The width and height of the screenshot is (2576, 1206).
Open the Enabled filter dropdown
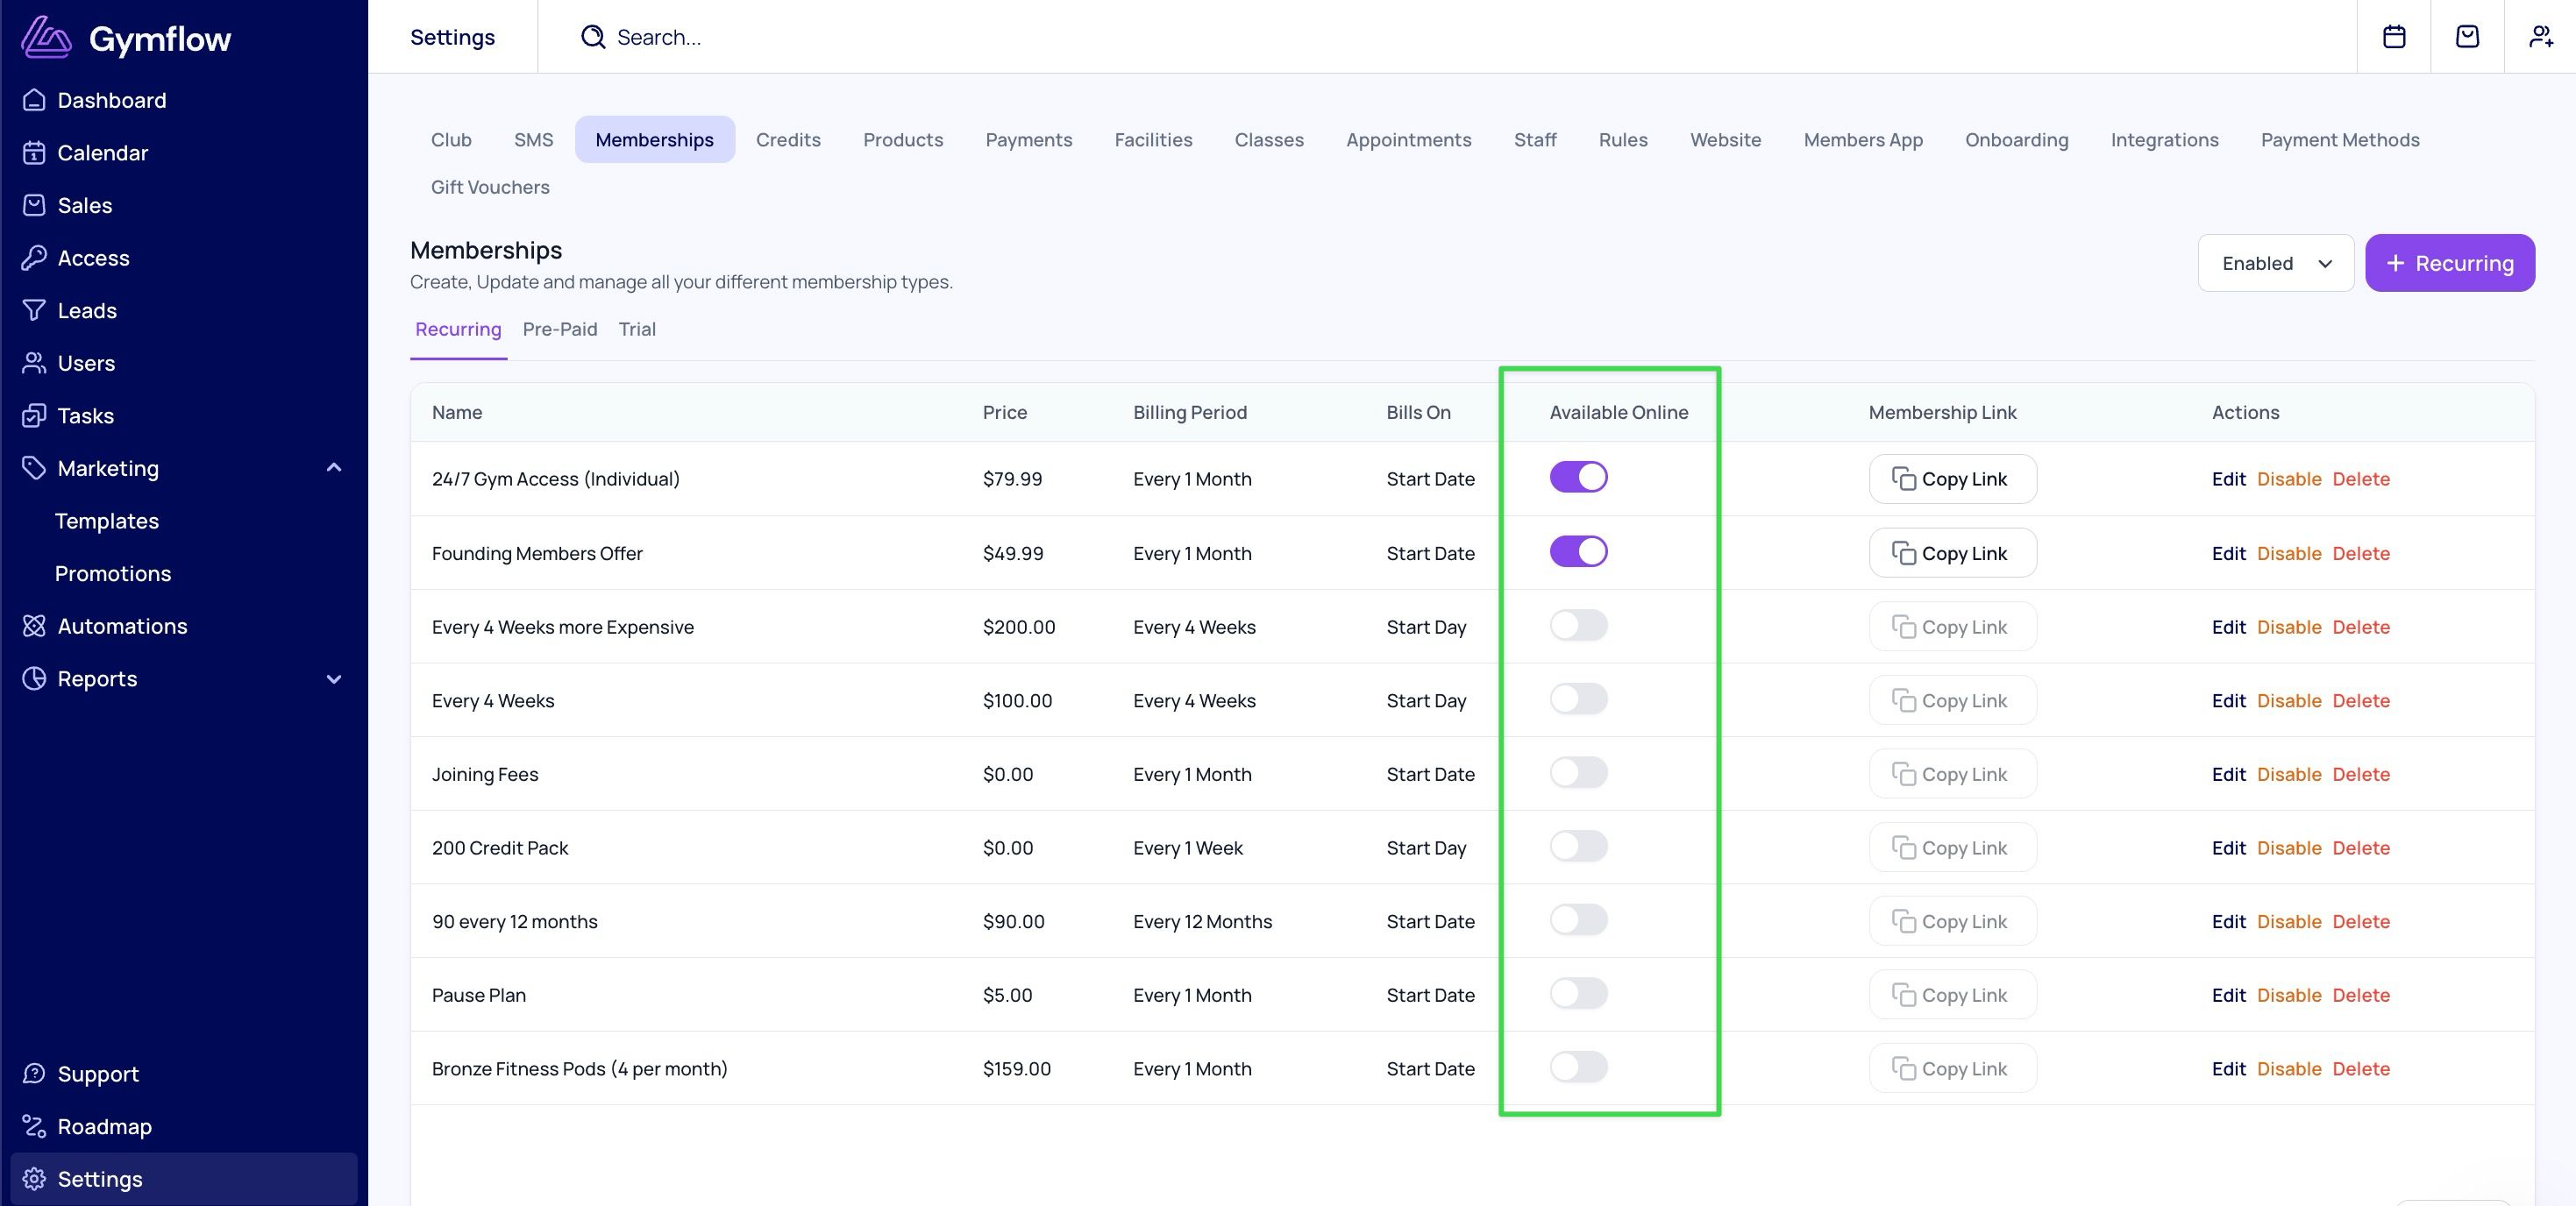click(x=2275, y=263)
